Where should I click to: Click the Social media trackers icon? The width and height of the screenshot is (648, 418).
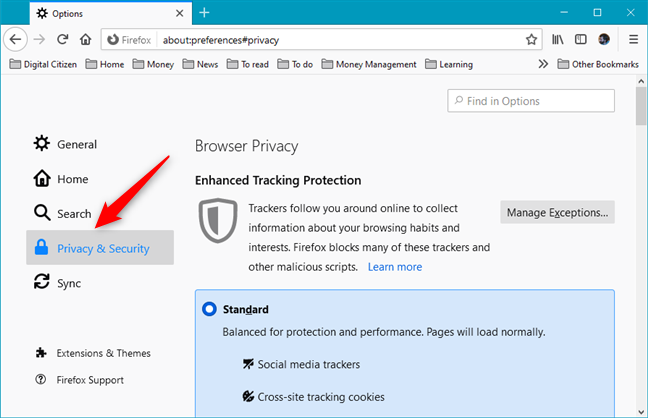coord(248,364)
